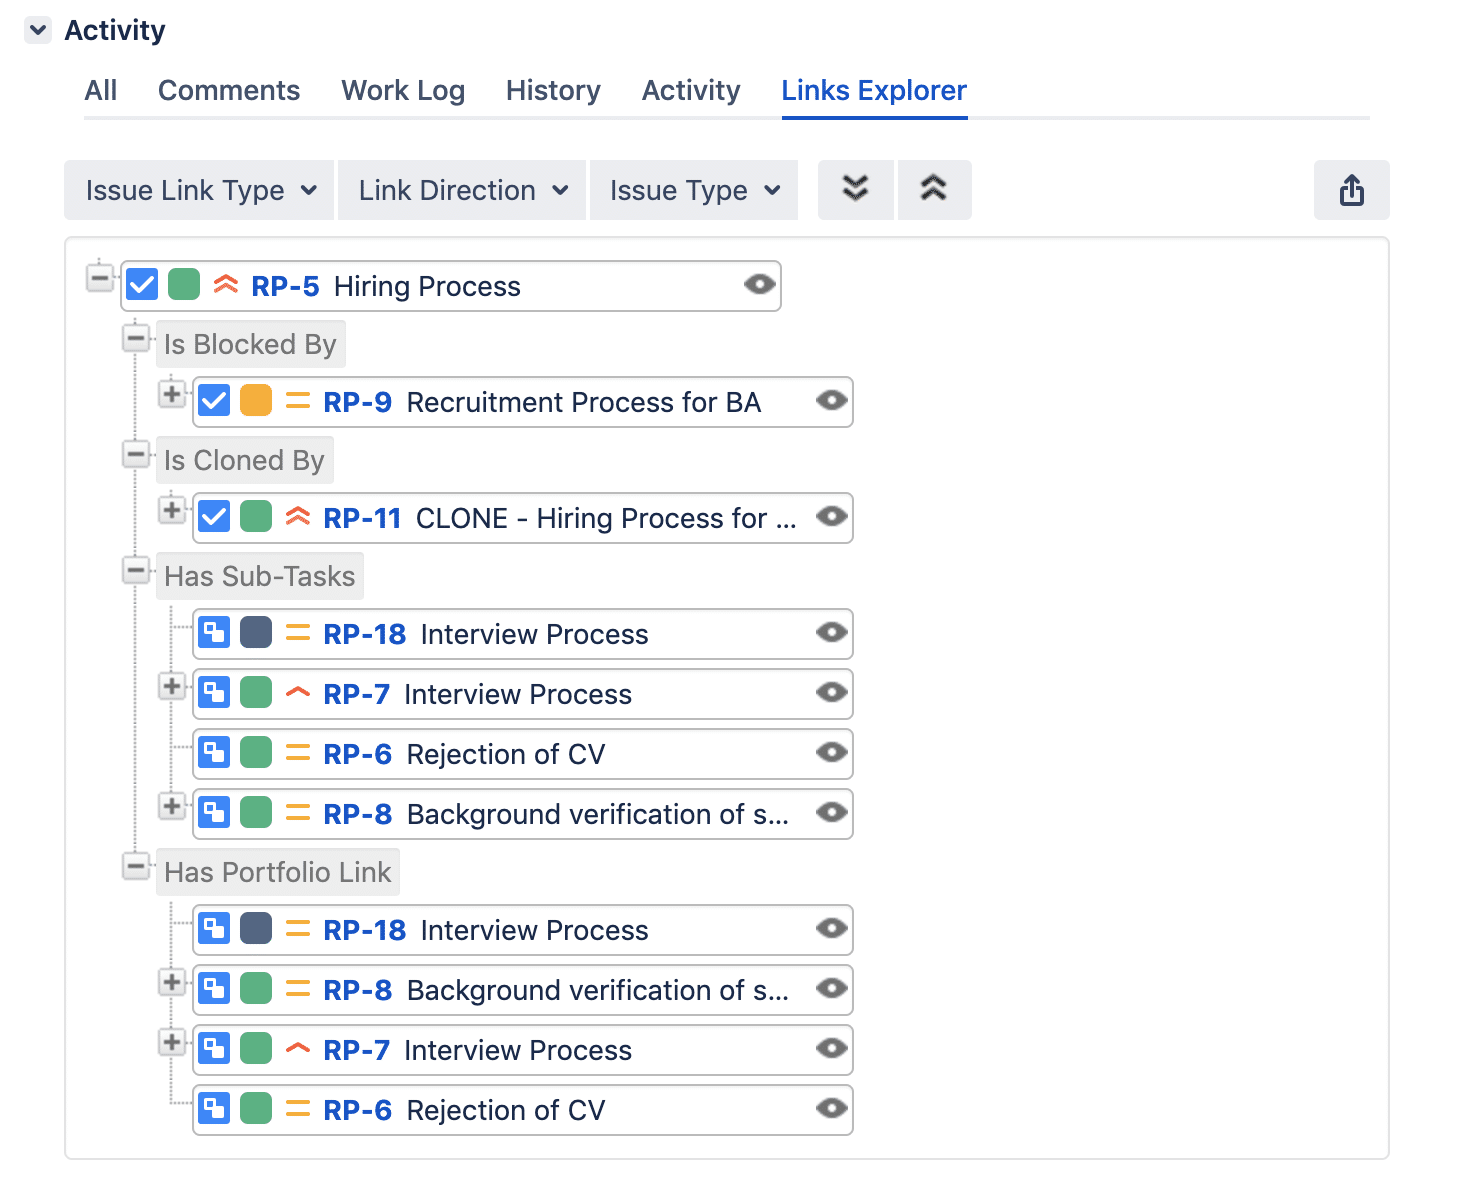
Task: Click the sub-task type icon on RP-18 under Has Sub-Tasks
Action: point(214,633)
